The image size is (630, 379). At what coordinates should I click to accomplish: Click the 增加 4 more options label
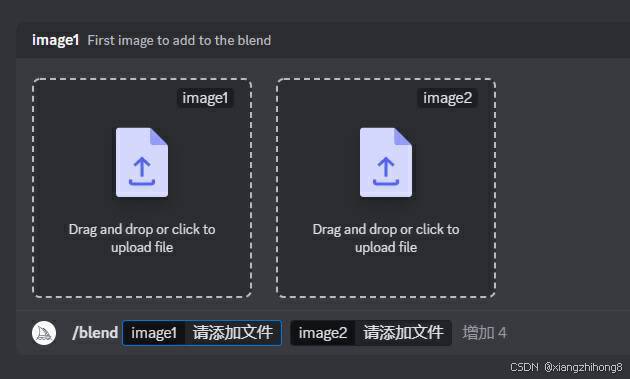pos(485,333)
